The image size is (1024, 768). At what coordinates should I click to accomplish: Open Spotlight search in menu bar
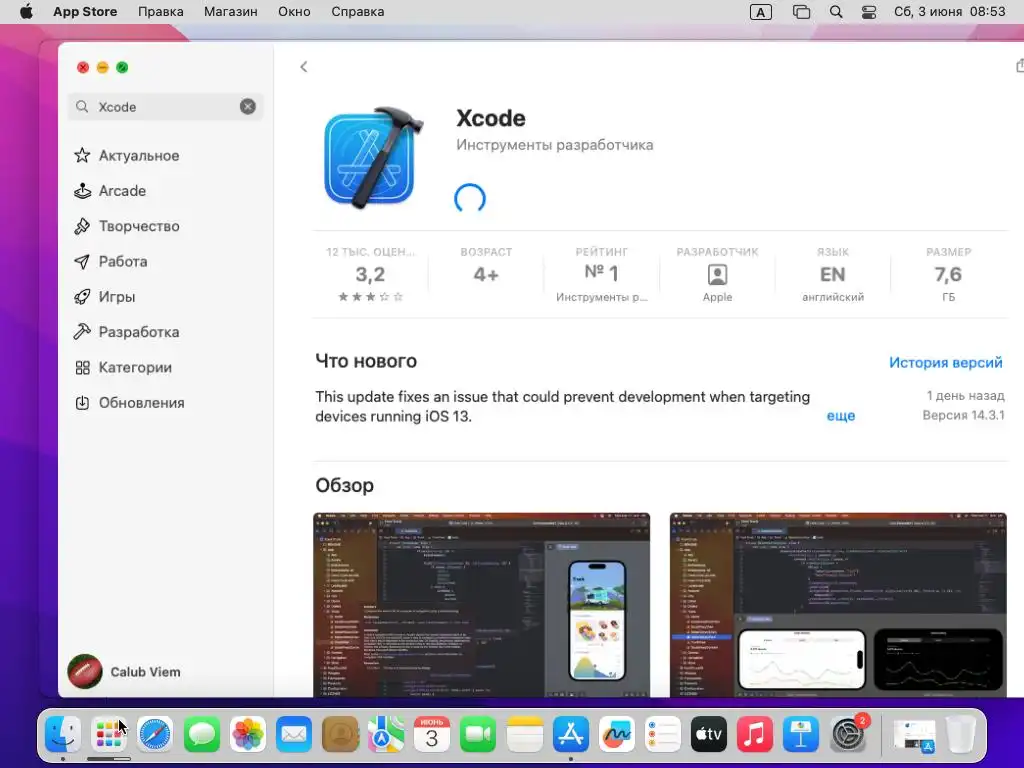(x=836, y=12)
